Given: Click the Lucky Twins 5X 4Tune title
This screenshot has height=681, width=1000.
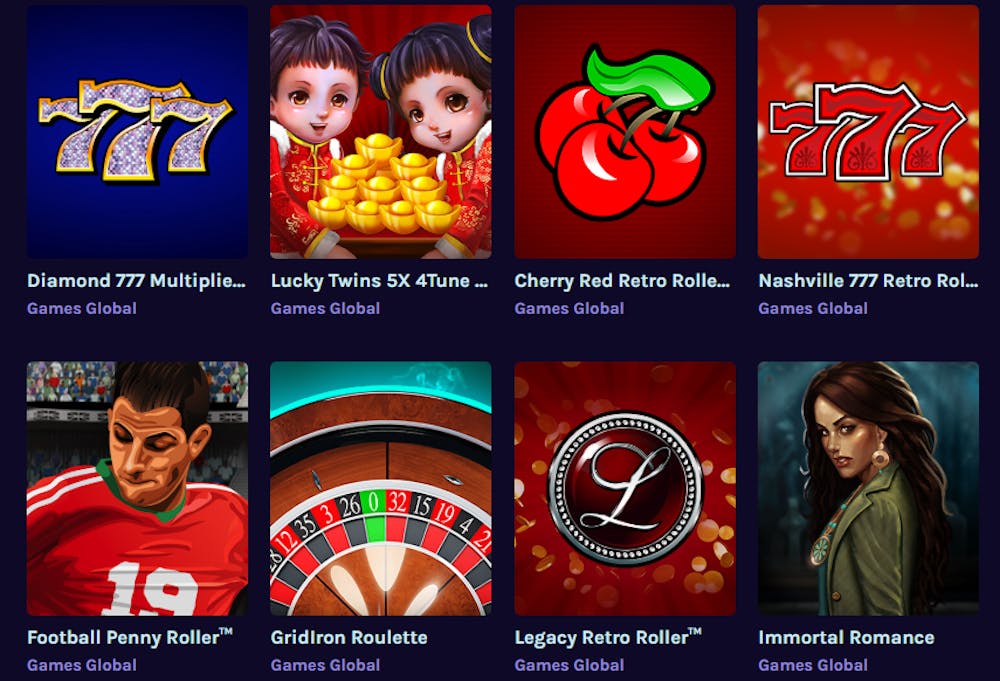Looking at the screenshot, I should 380,281.
